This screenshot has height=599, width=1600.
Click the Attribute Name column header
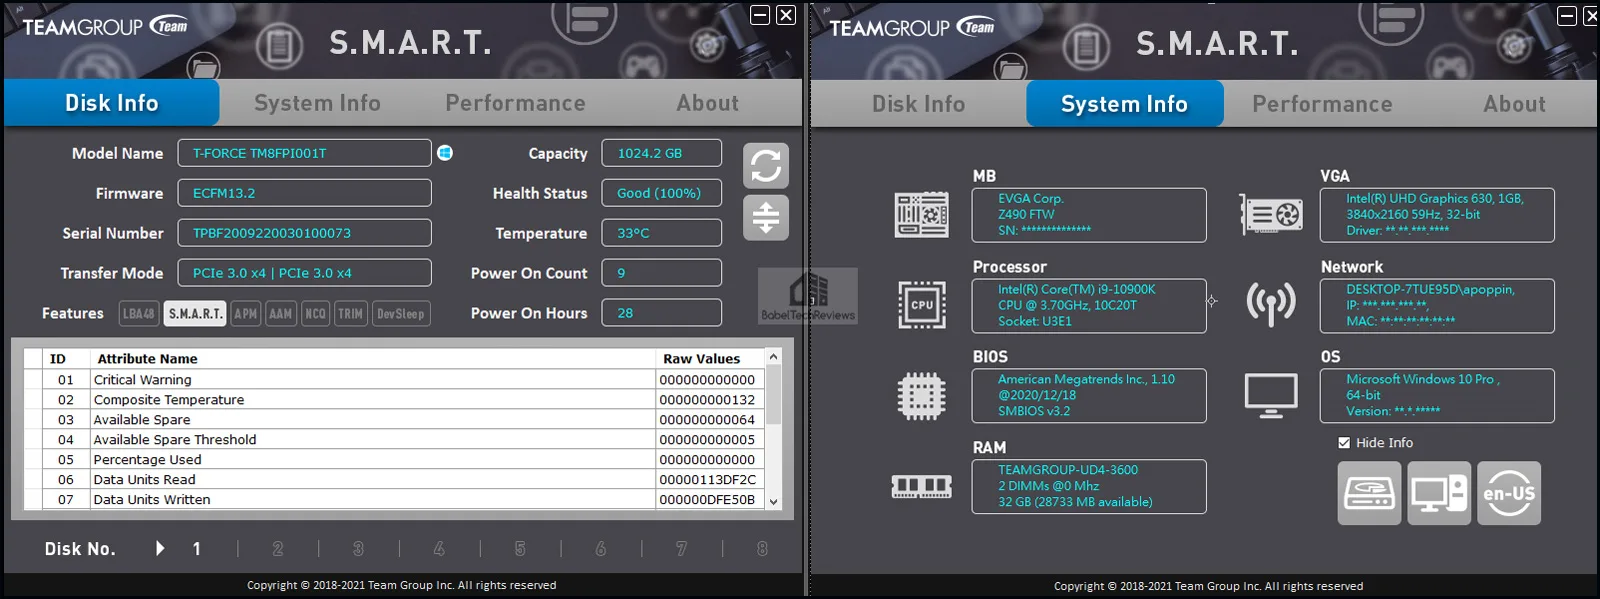pos(373,359)
